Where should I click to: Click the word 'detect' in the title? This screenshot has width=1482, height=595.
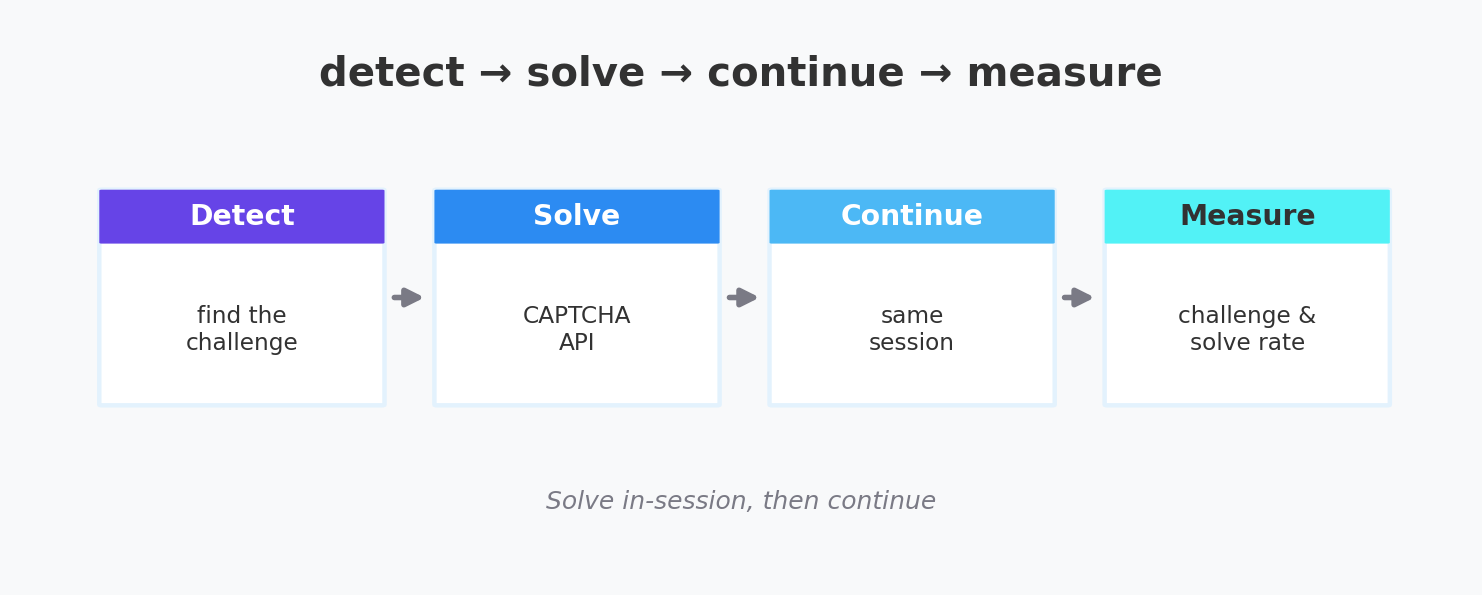(x=392, y=74)
